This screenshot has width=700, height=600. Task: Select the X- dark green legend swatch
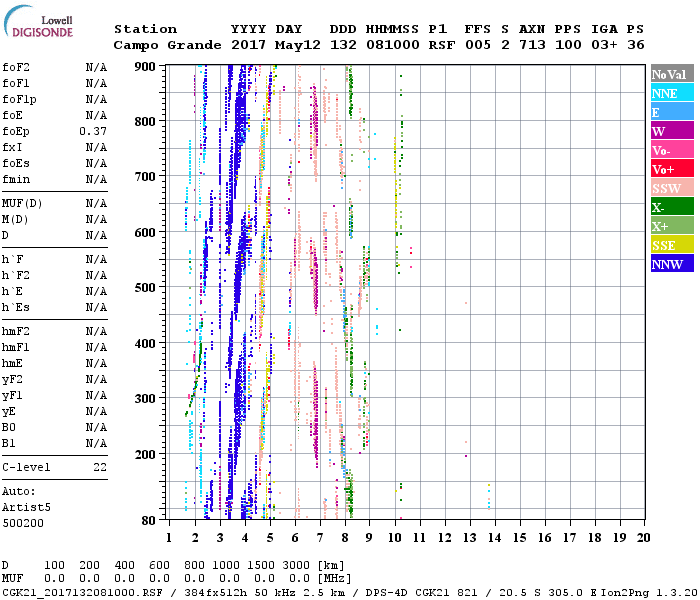672,207
